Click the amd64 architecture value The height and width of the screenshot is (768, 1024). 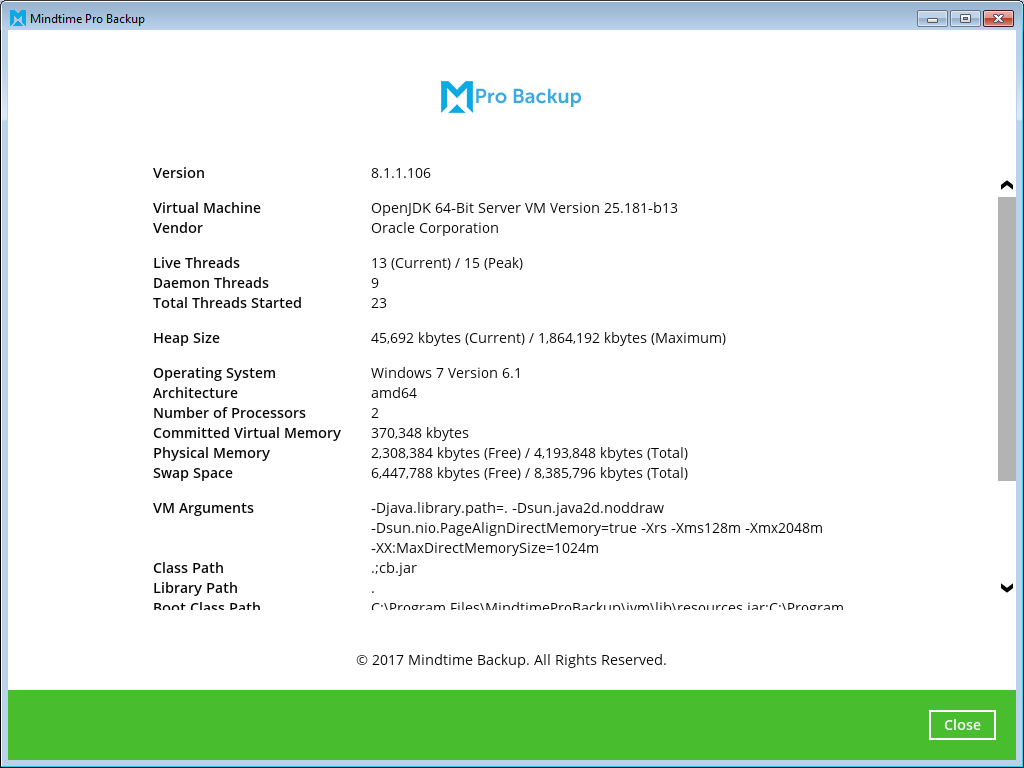tap(393, 393)
